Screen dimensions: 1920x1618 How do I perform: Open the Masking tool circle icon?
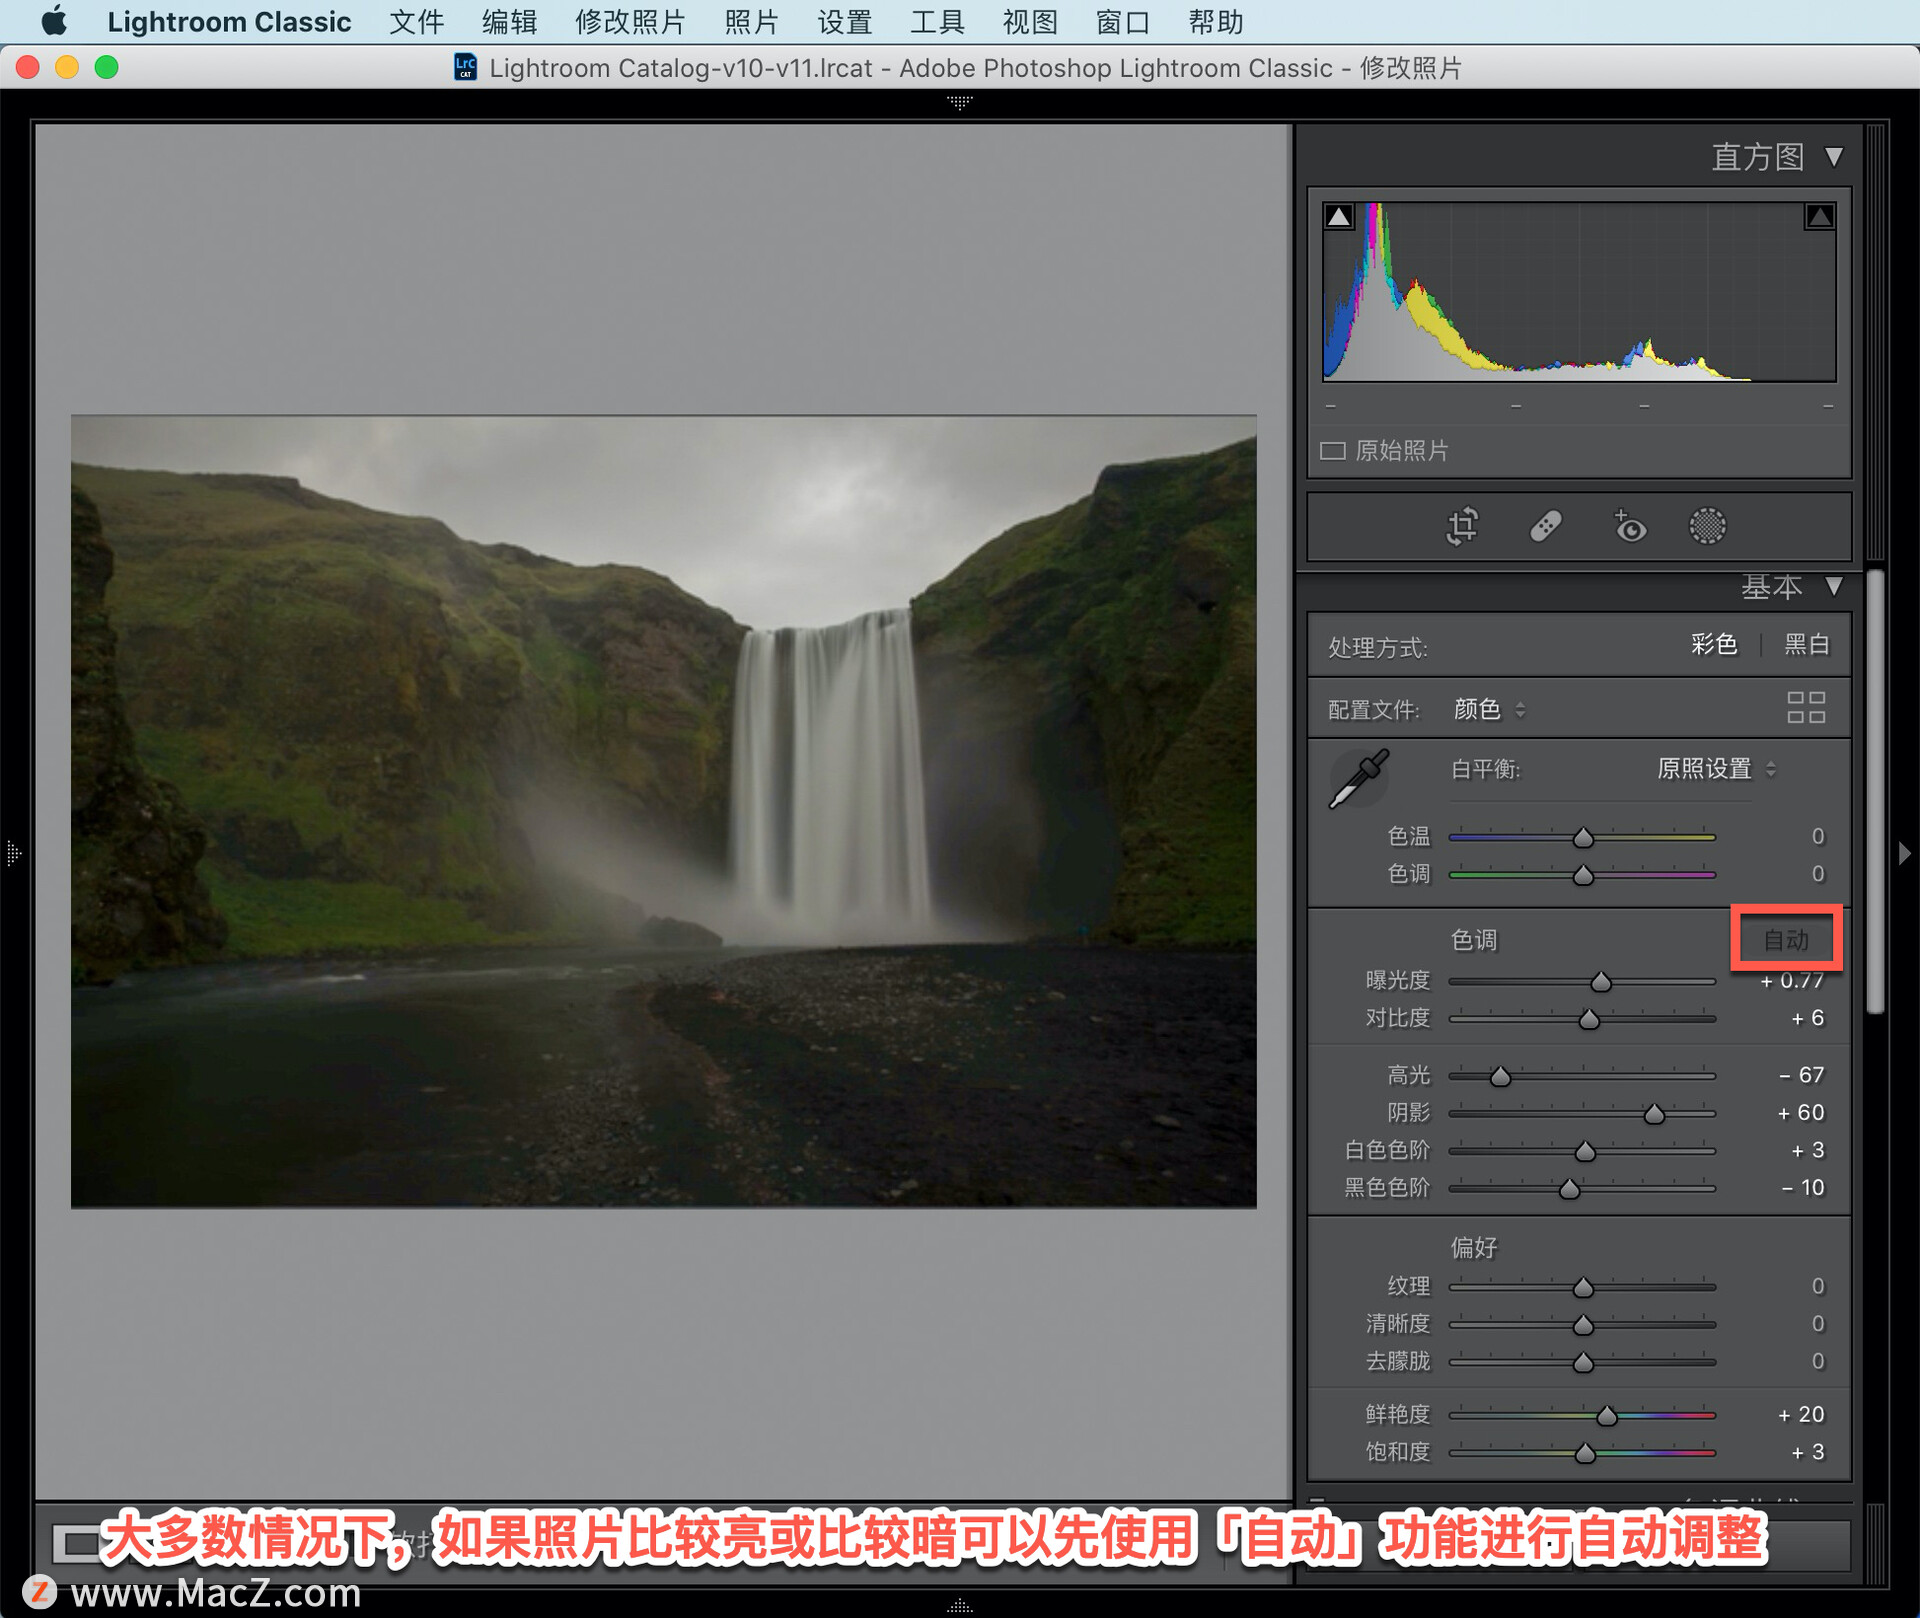pos(1707,526)
